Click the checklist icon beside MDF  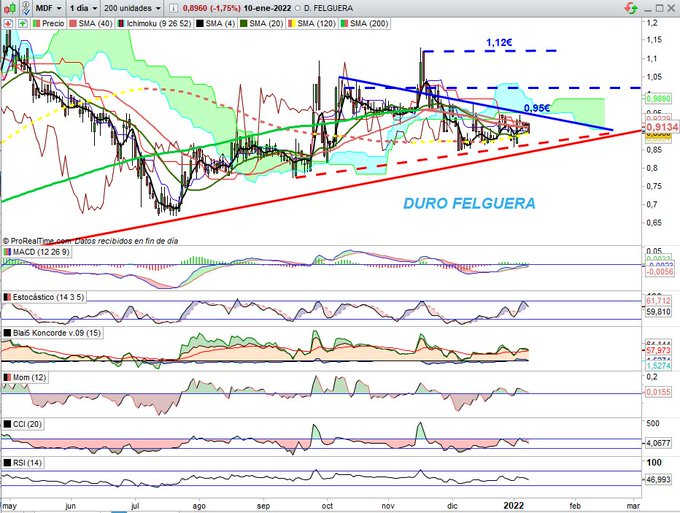(26, 8)
